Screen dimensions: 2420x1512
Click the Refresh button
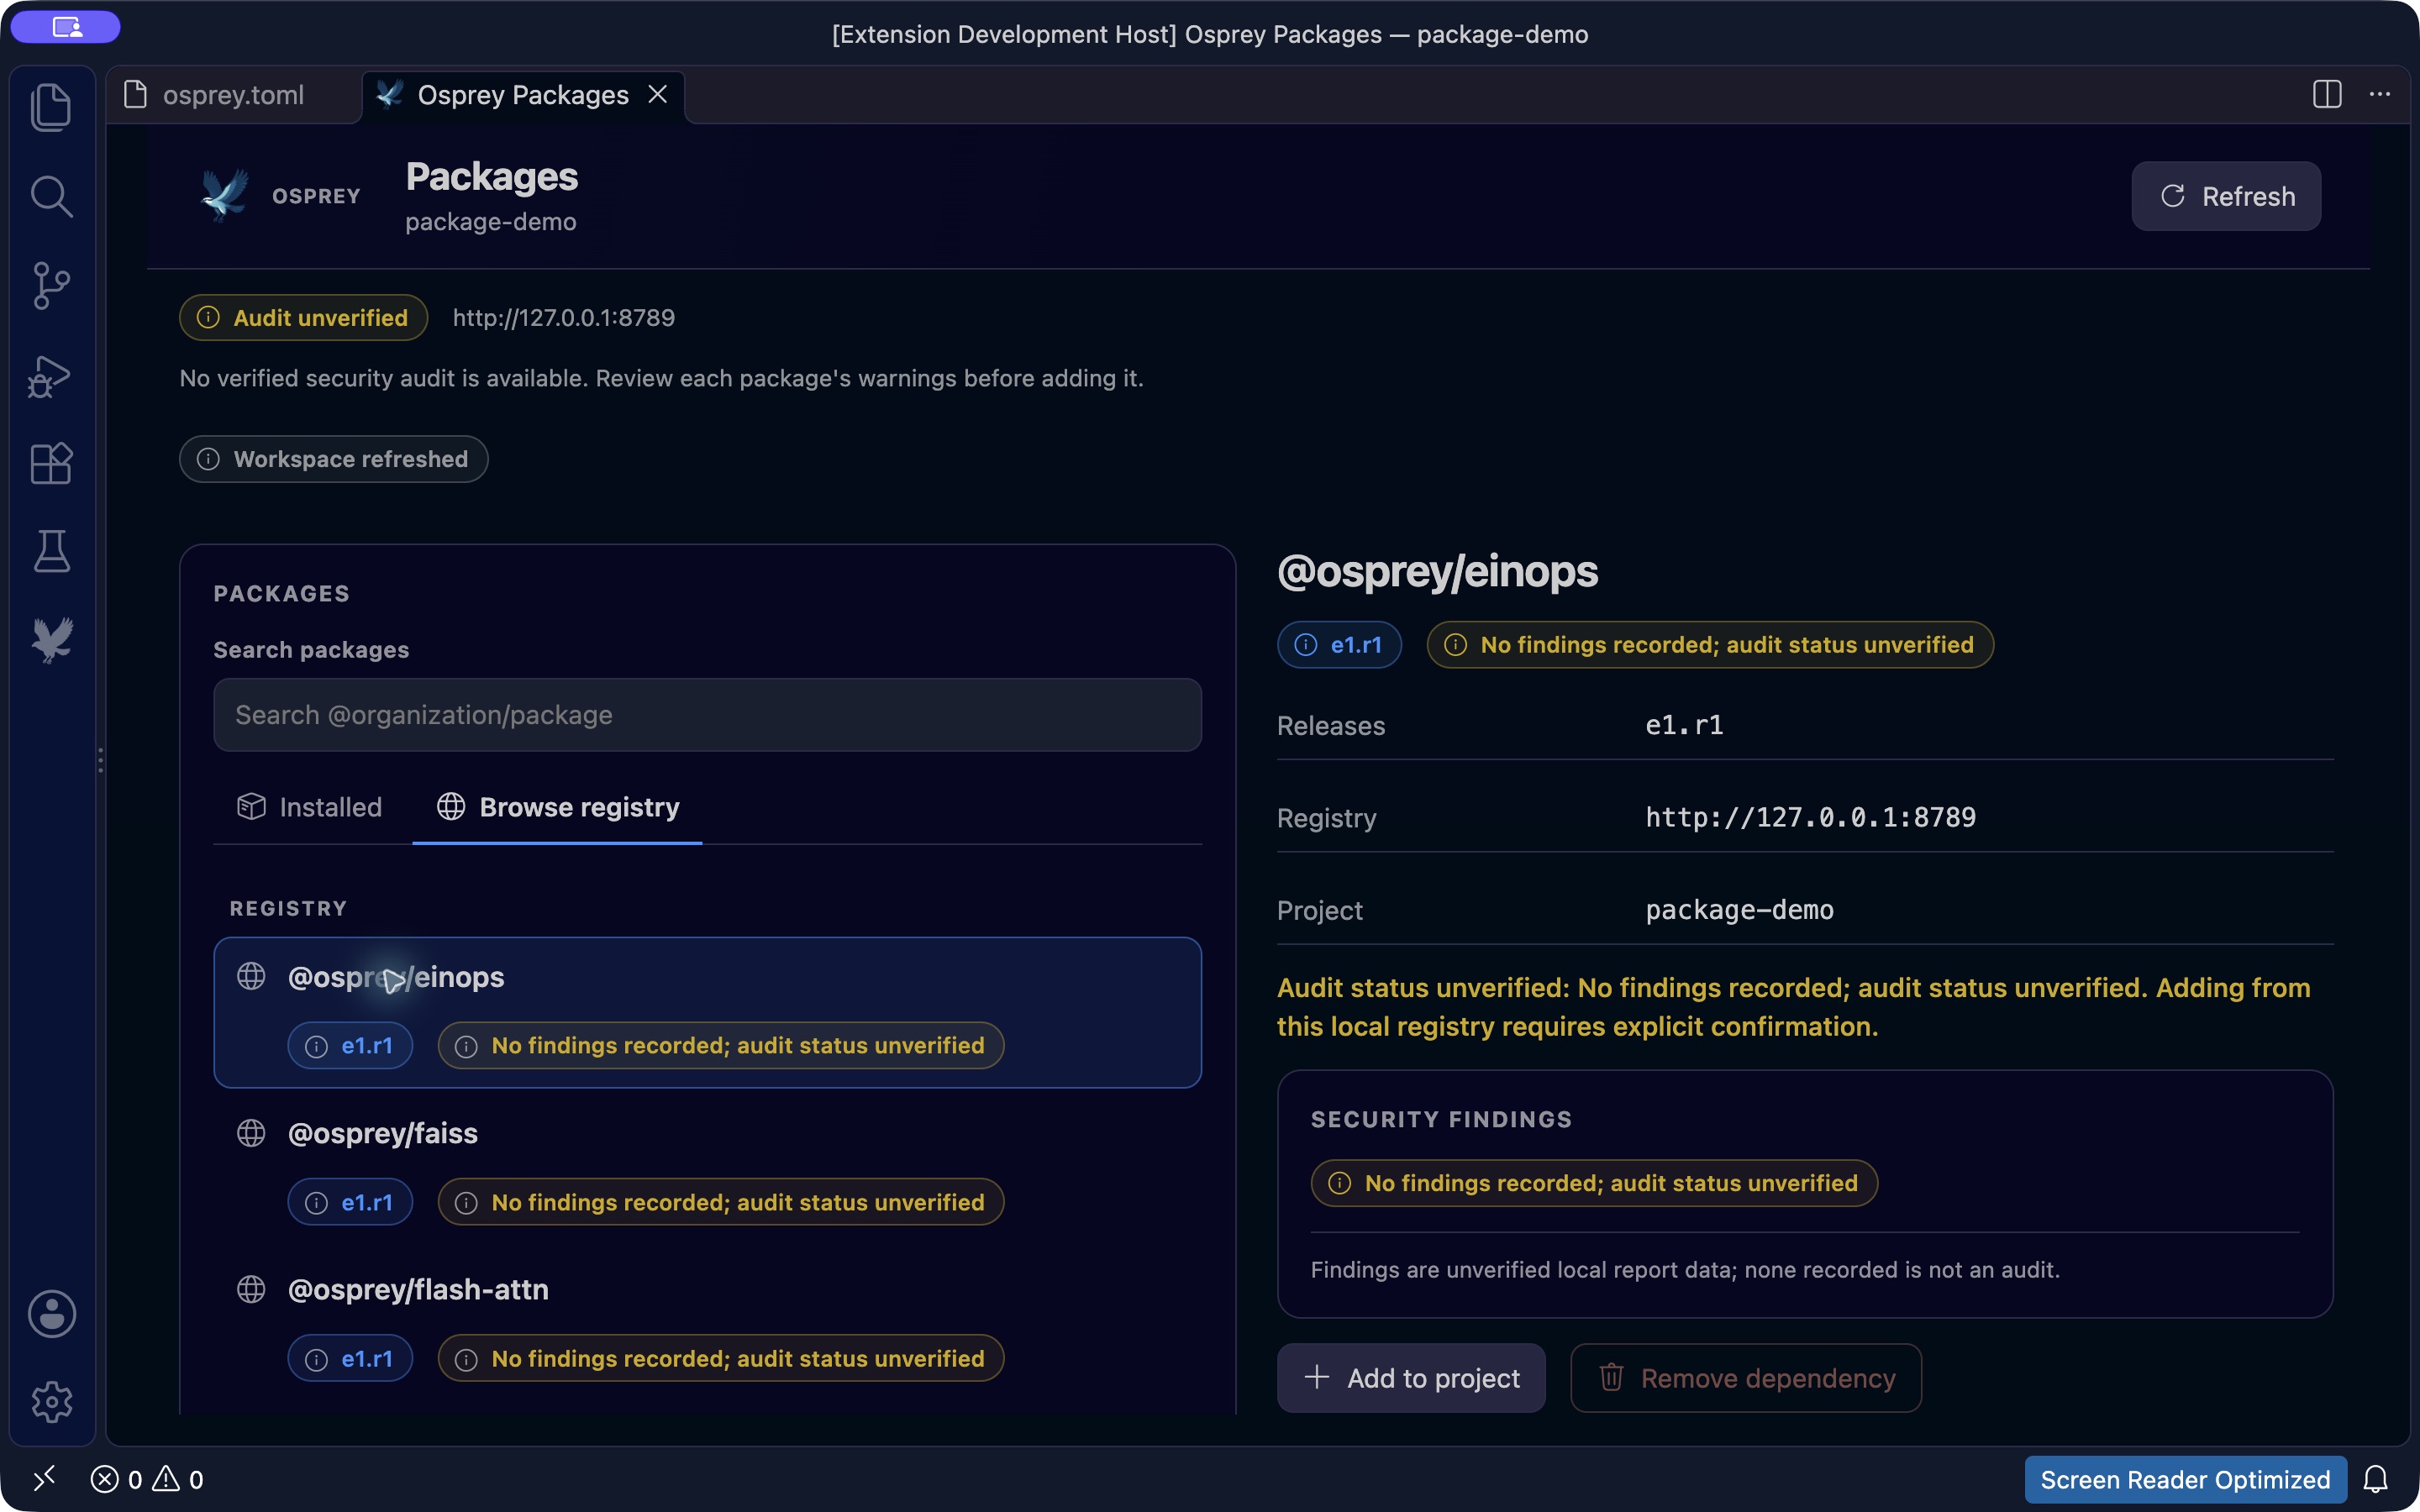2226,196
